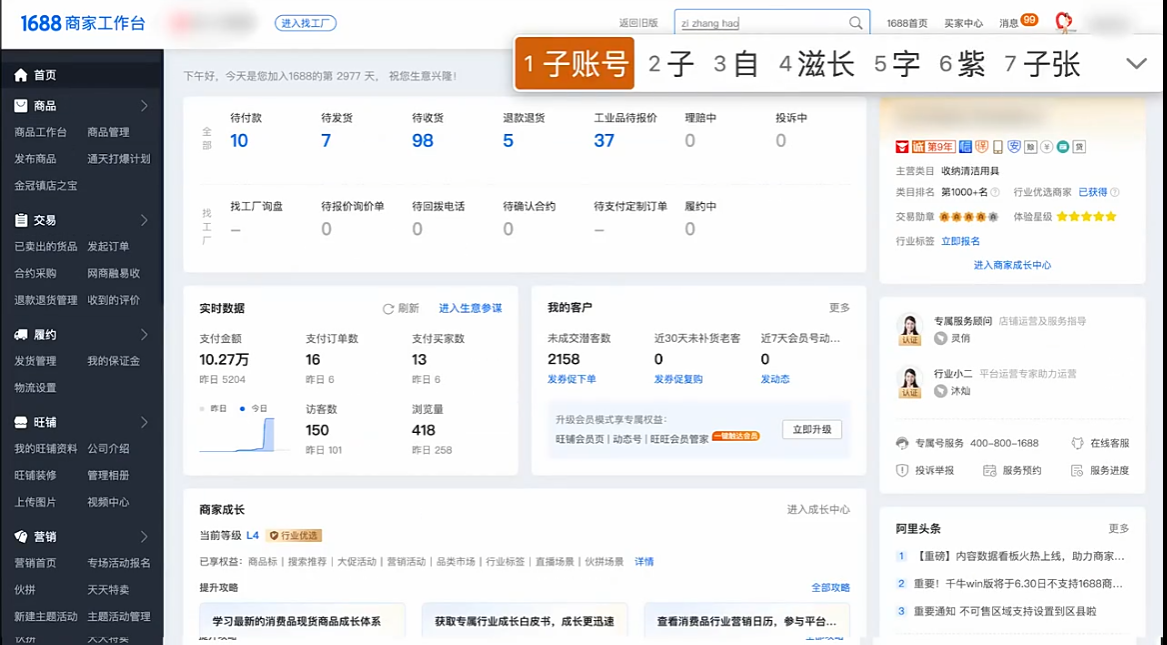Expand the 营销 sidebar section arrow
This screenshot has width=1167, height=645.
tap(144, 537)
